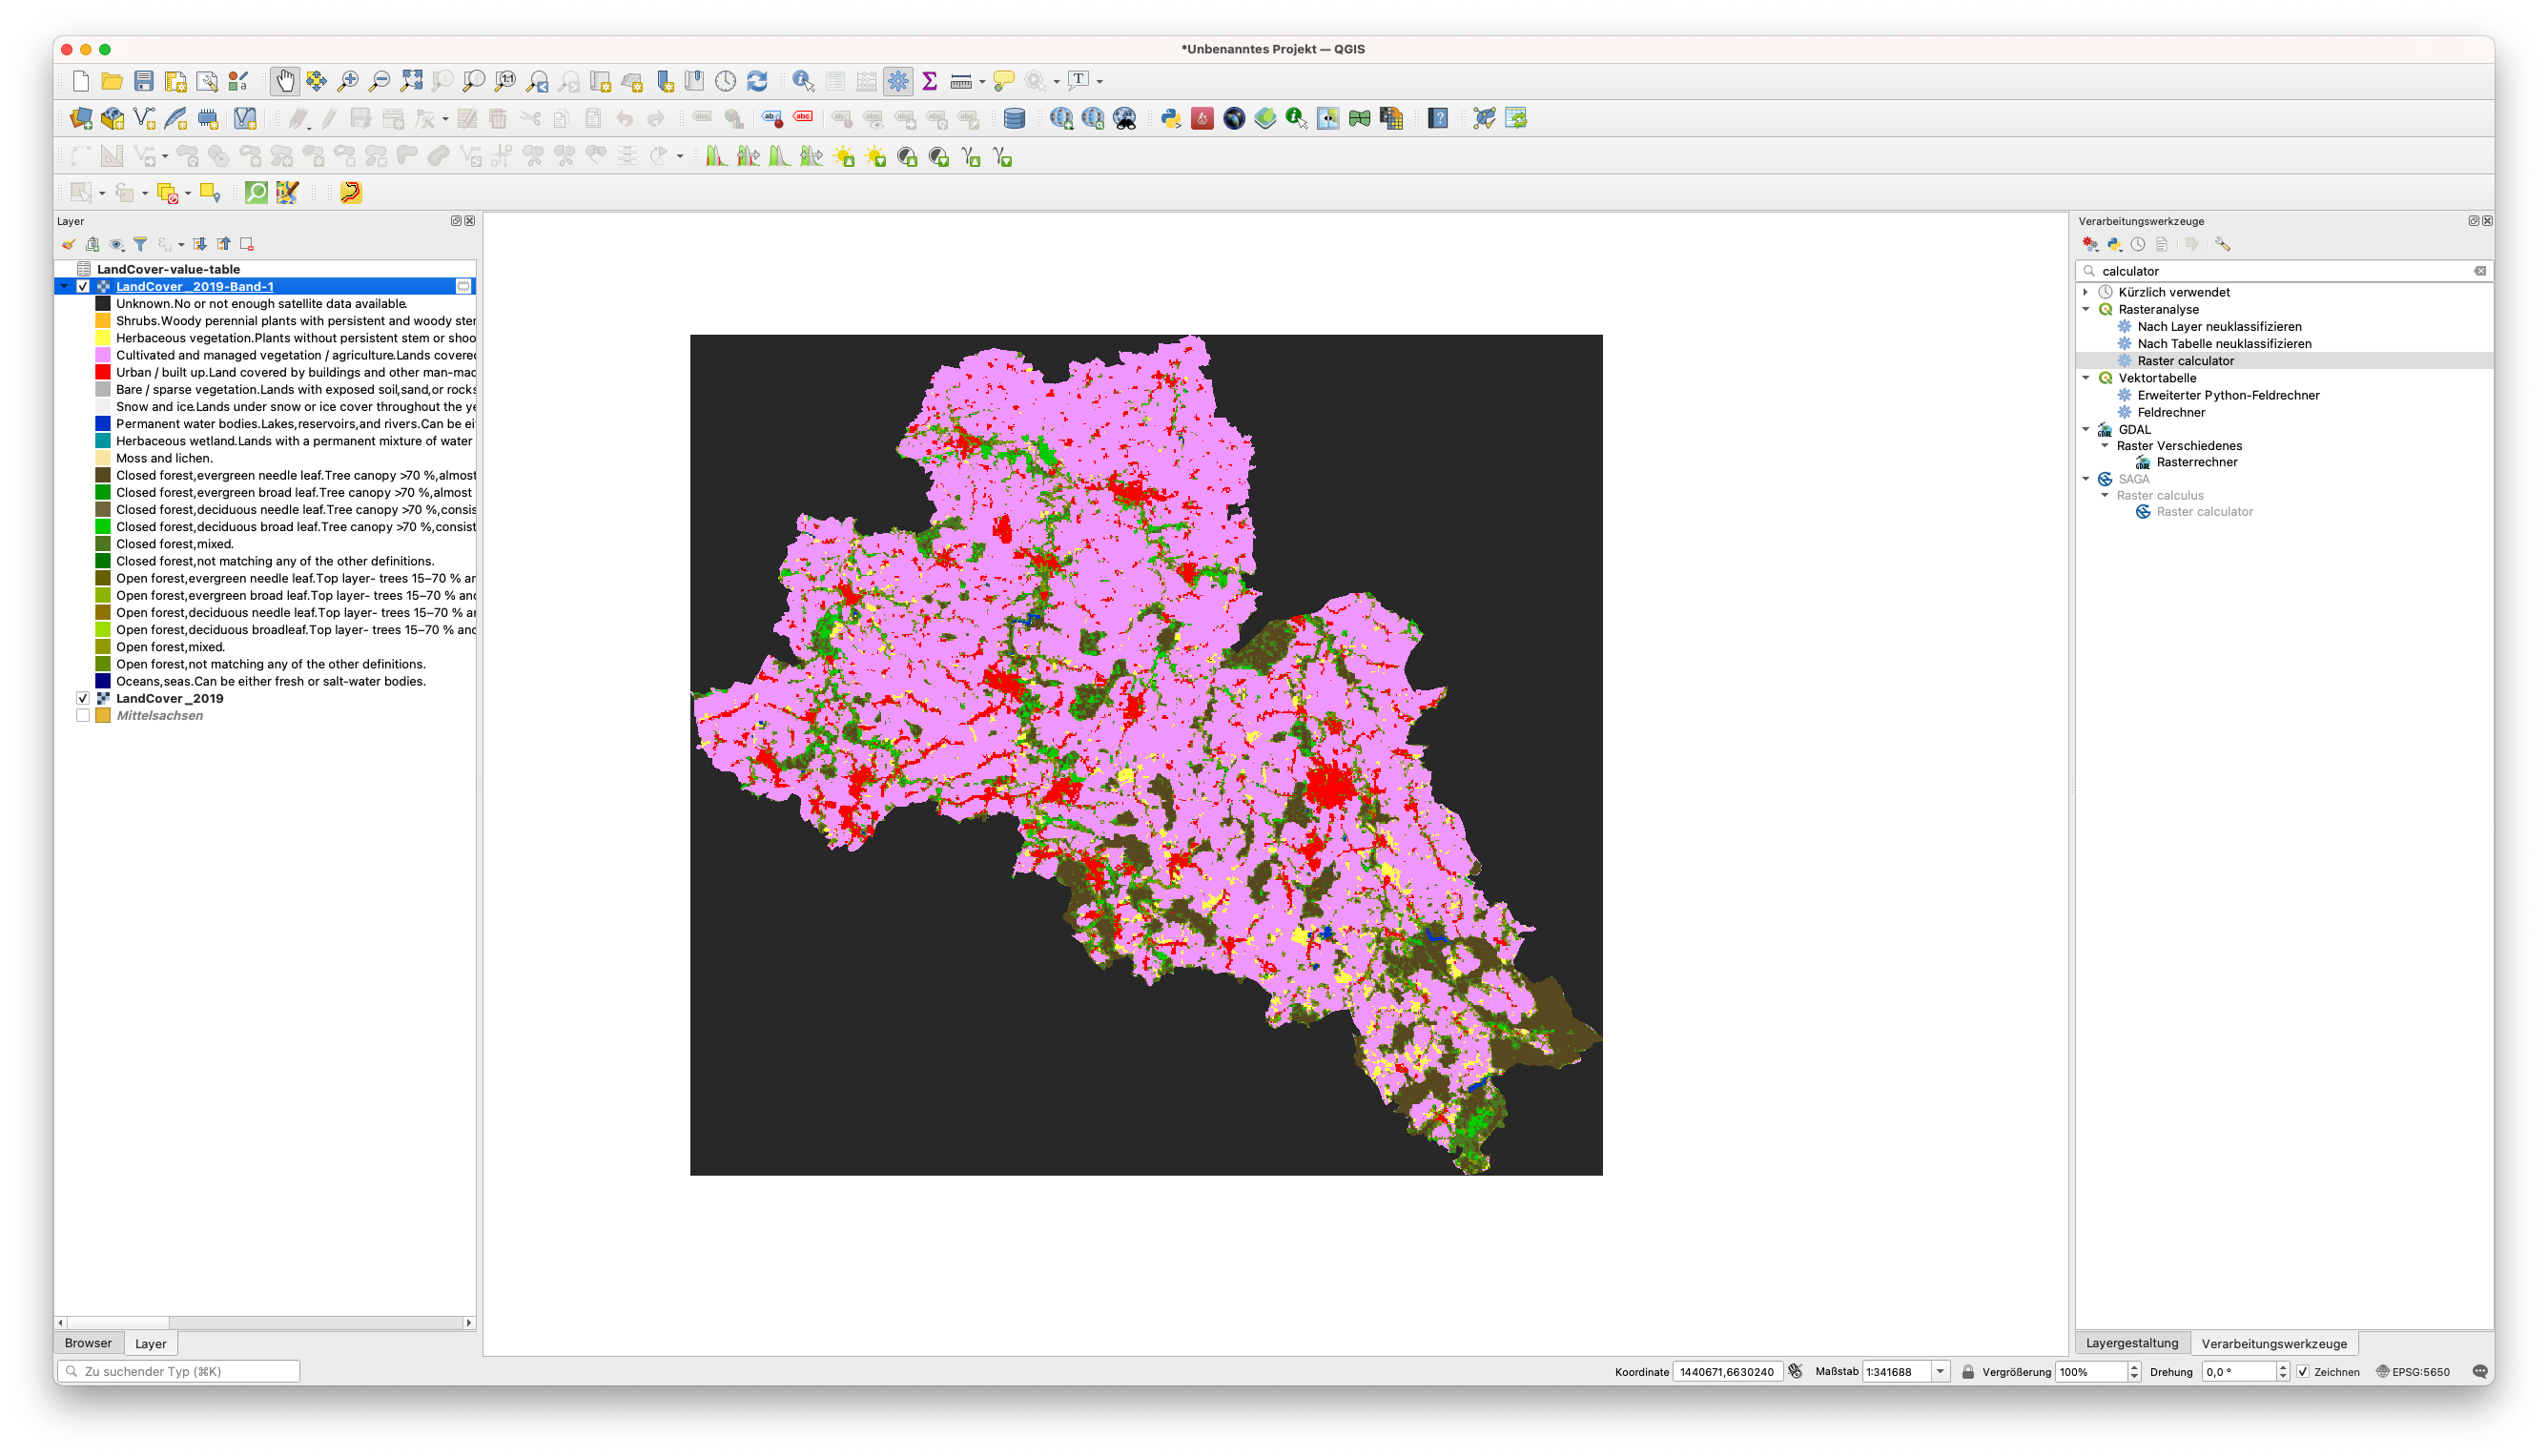Image resolution: width=2548 pixels, height=1456 pixels.
Task: Click the blue Permanent water bodies swatch
Action: tap(103, 424)
